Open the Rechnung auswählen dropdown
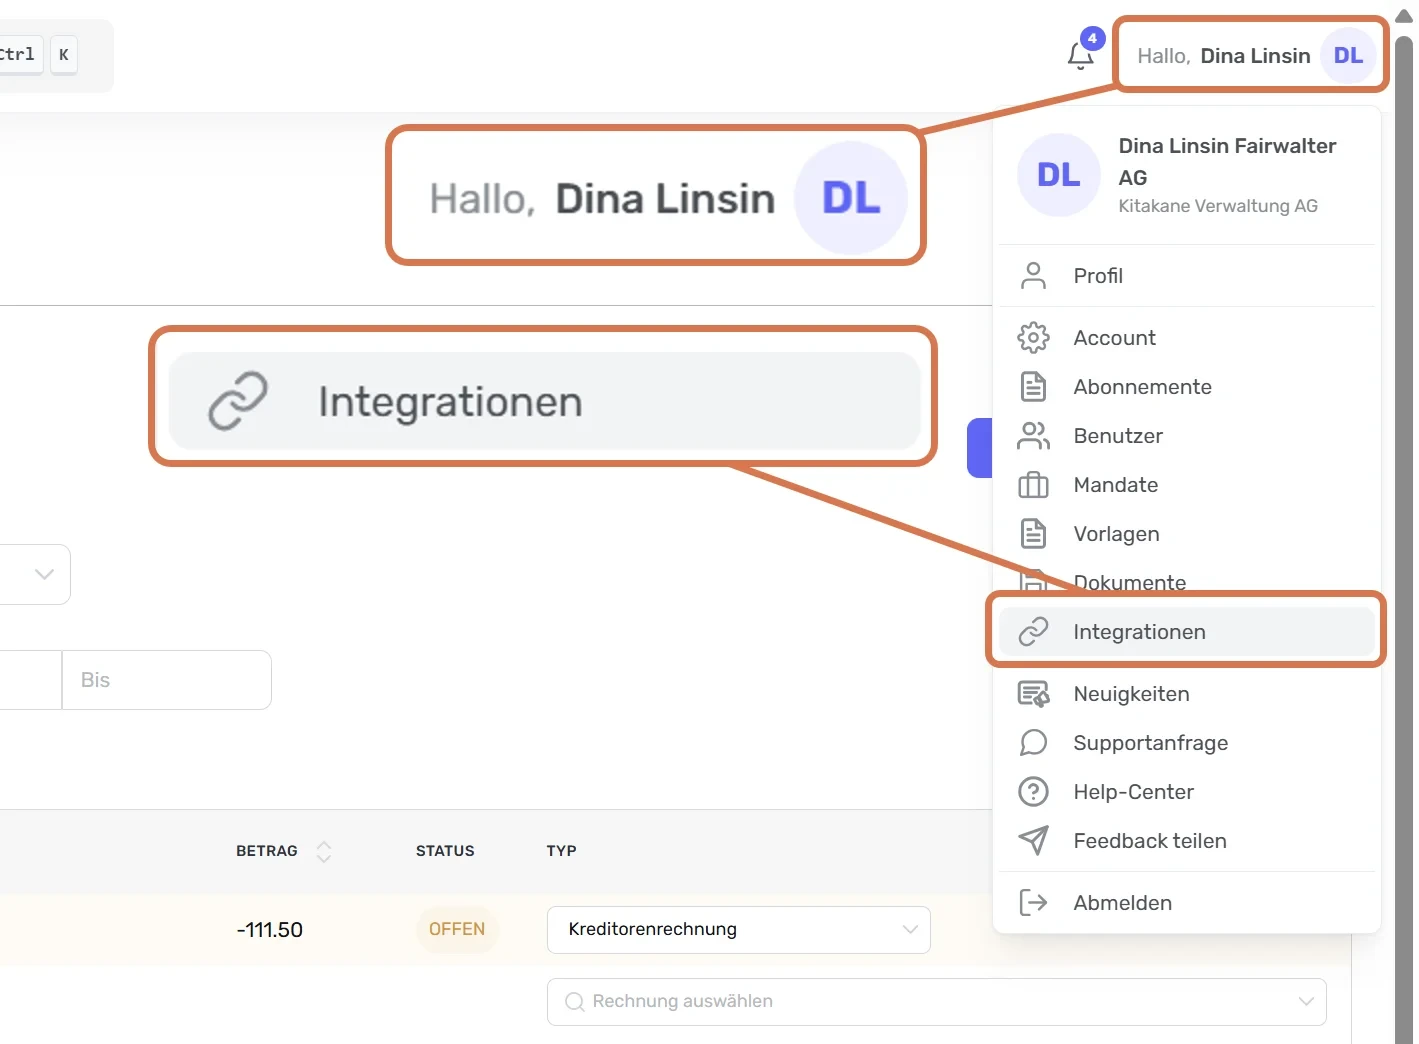This screenshot has height=1044, width=1419. (937, 1002)
